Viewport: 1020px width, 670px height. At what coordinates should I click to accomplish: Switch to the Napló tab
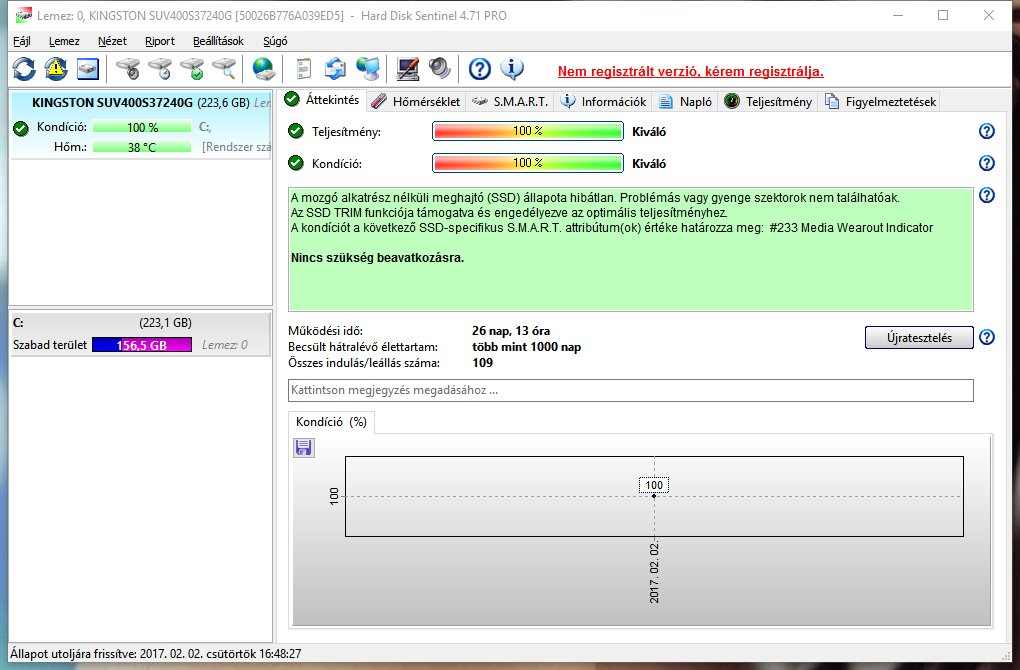(x=686, y=101)
